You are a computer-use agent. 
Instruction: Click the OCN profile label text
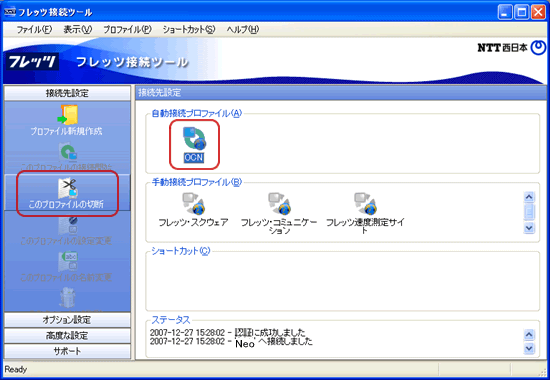click(194, 158)
